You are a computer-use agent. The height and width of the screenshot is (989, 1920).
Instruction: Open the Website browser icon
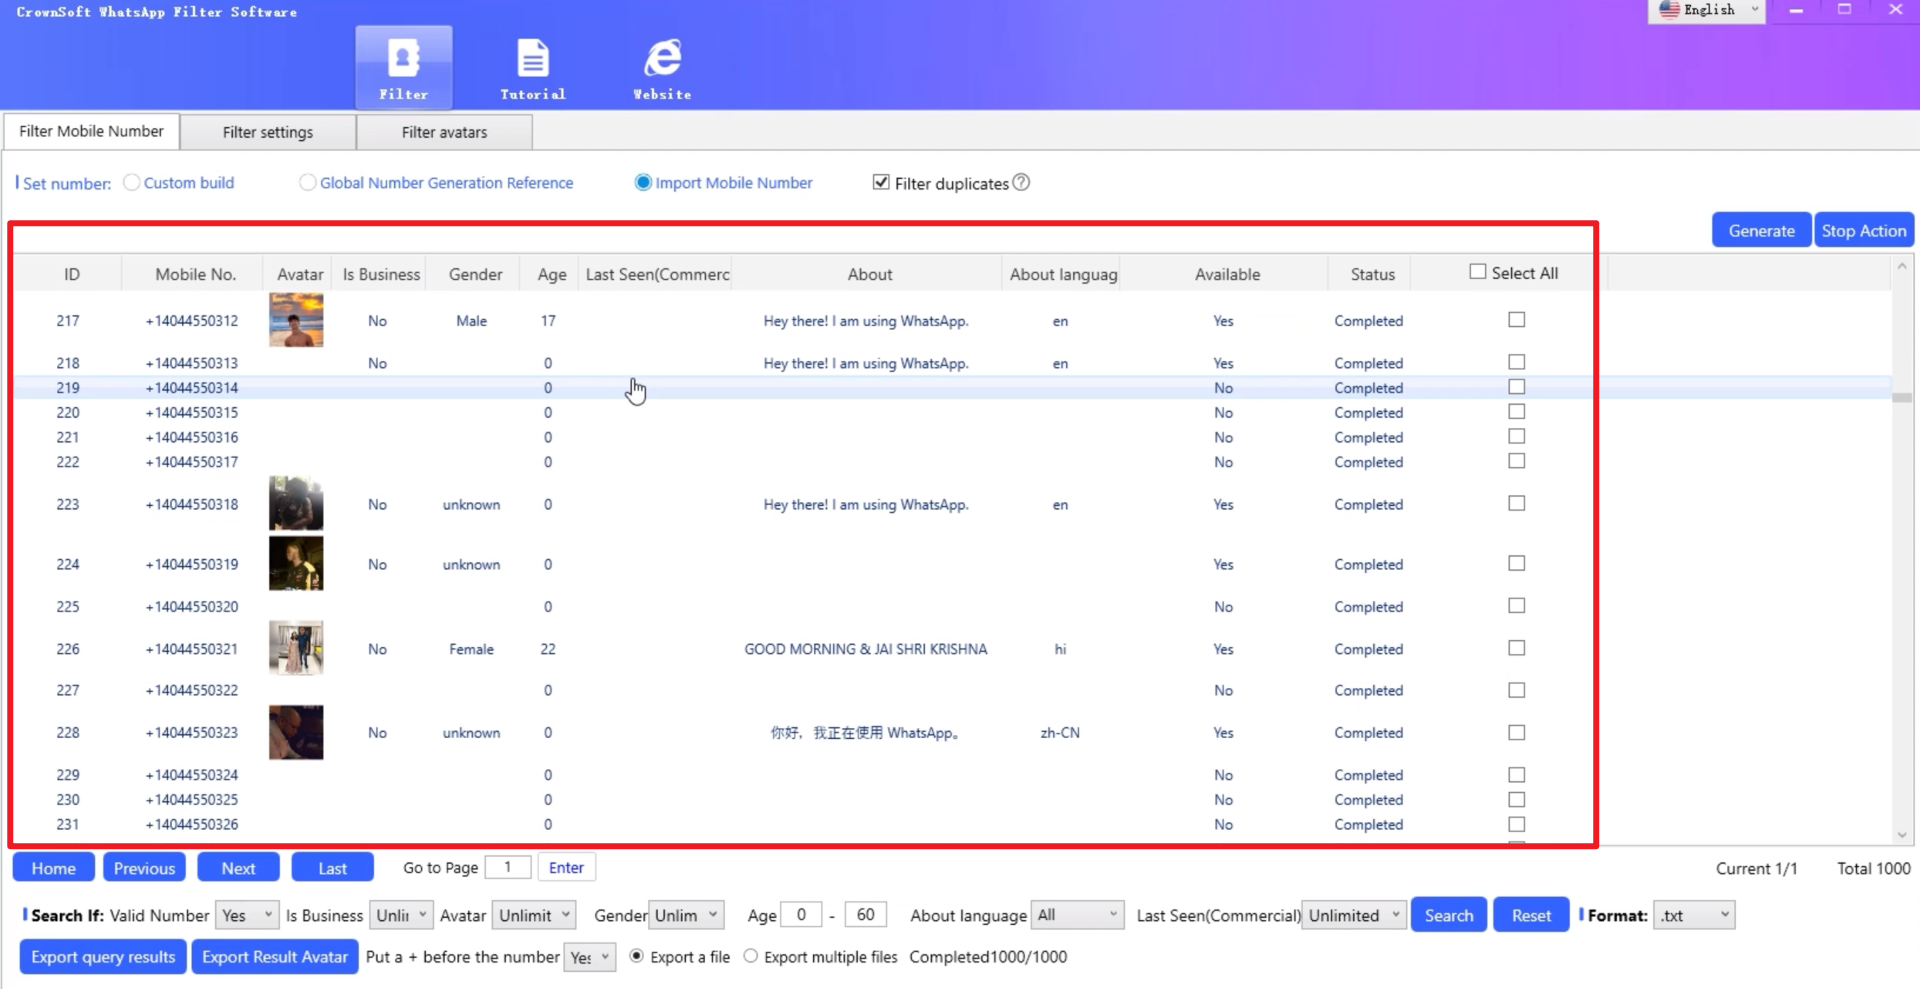[662, 68]
